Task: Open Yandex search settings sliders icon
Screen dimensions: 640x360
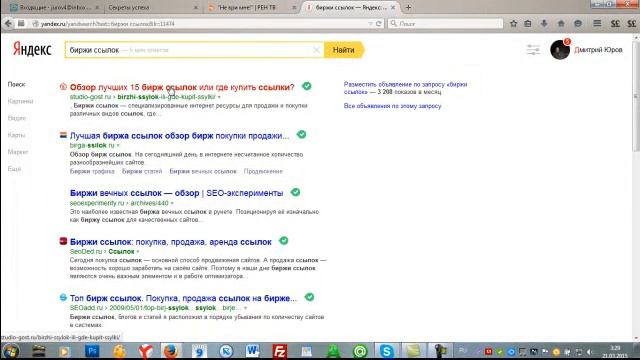Action: coord(533,50)
